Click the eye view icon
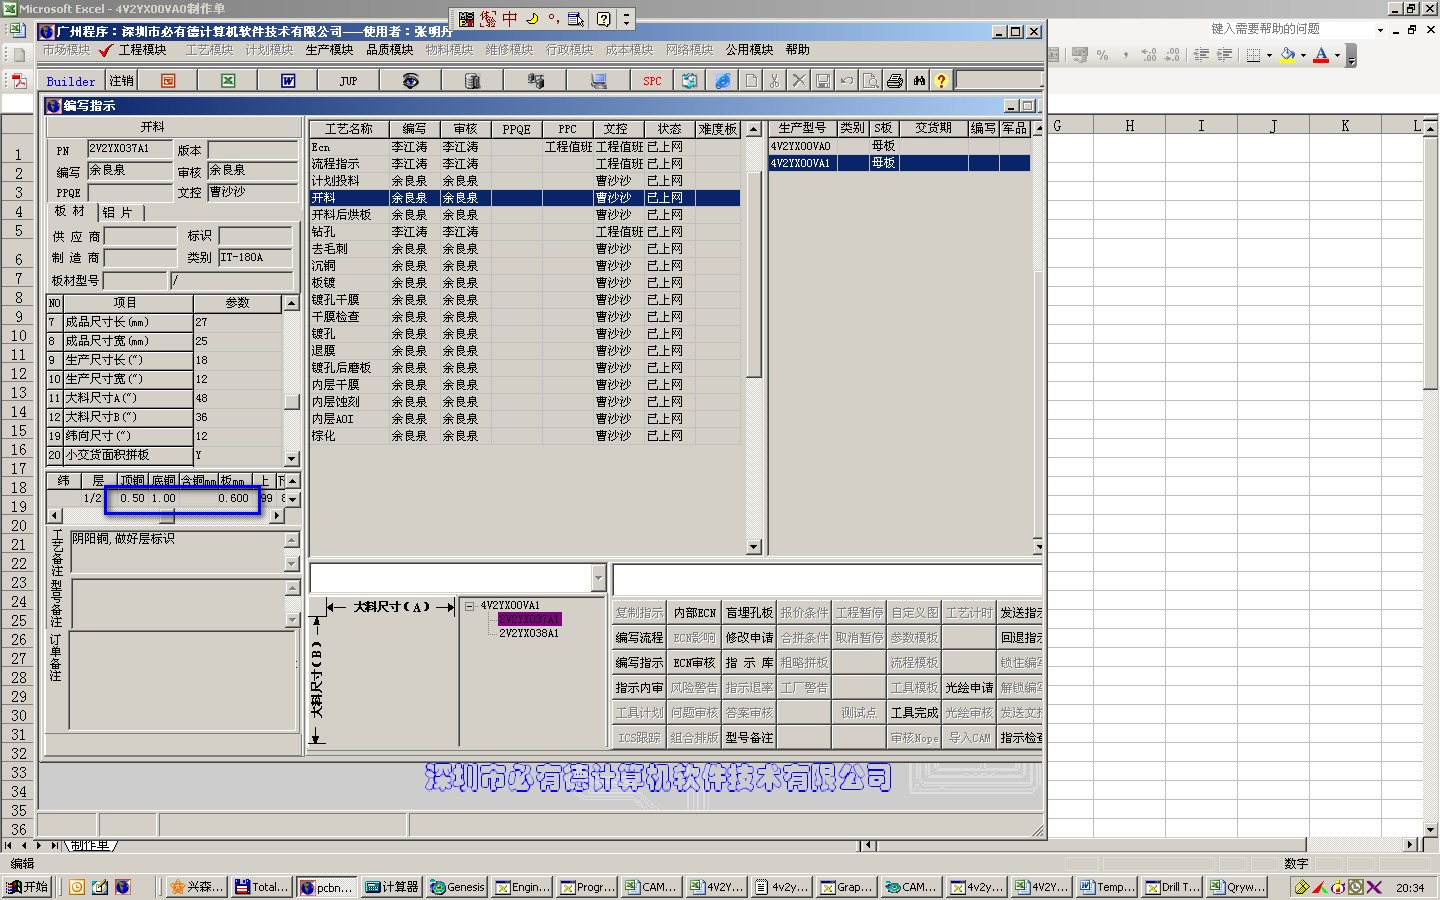 [410, 81]
